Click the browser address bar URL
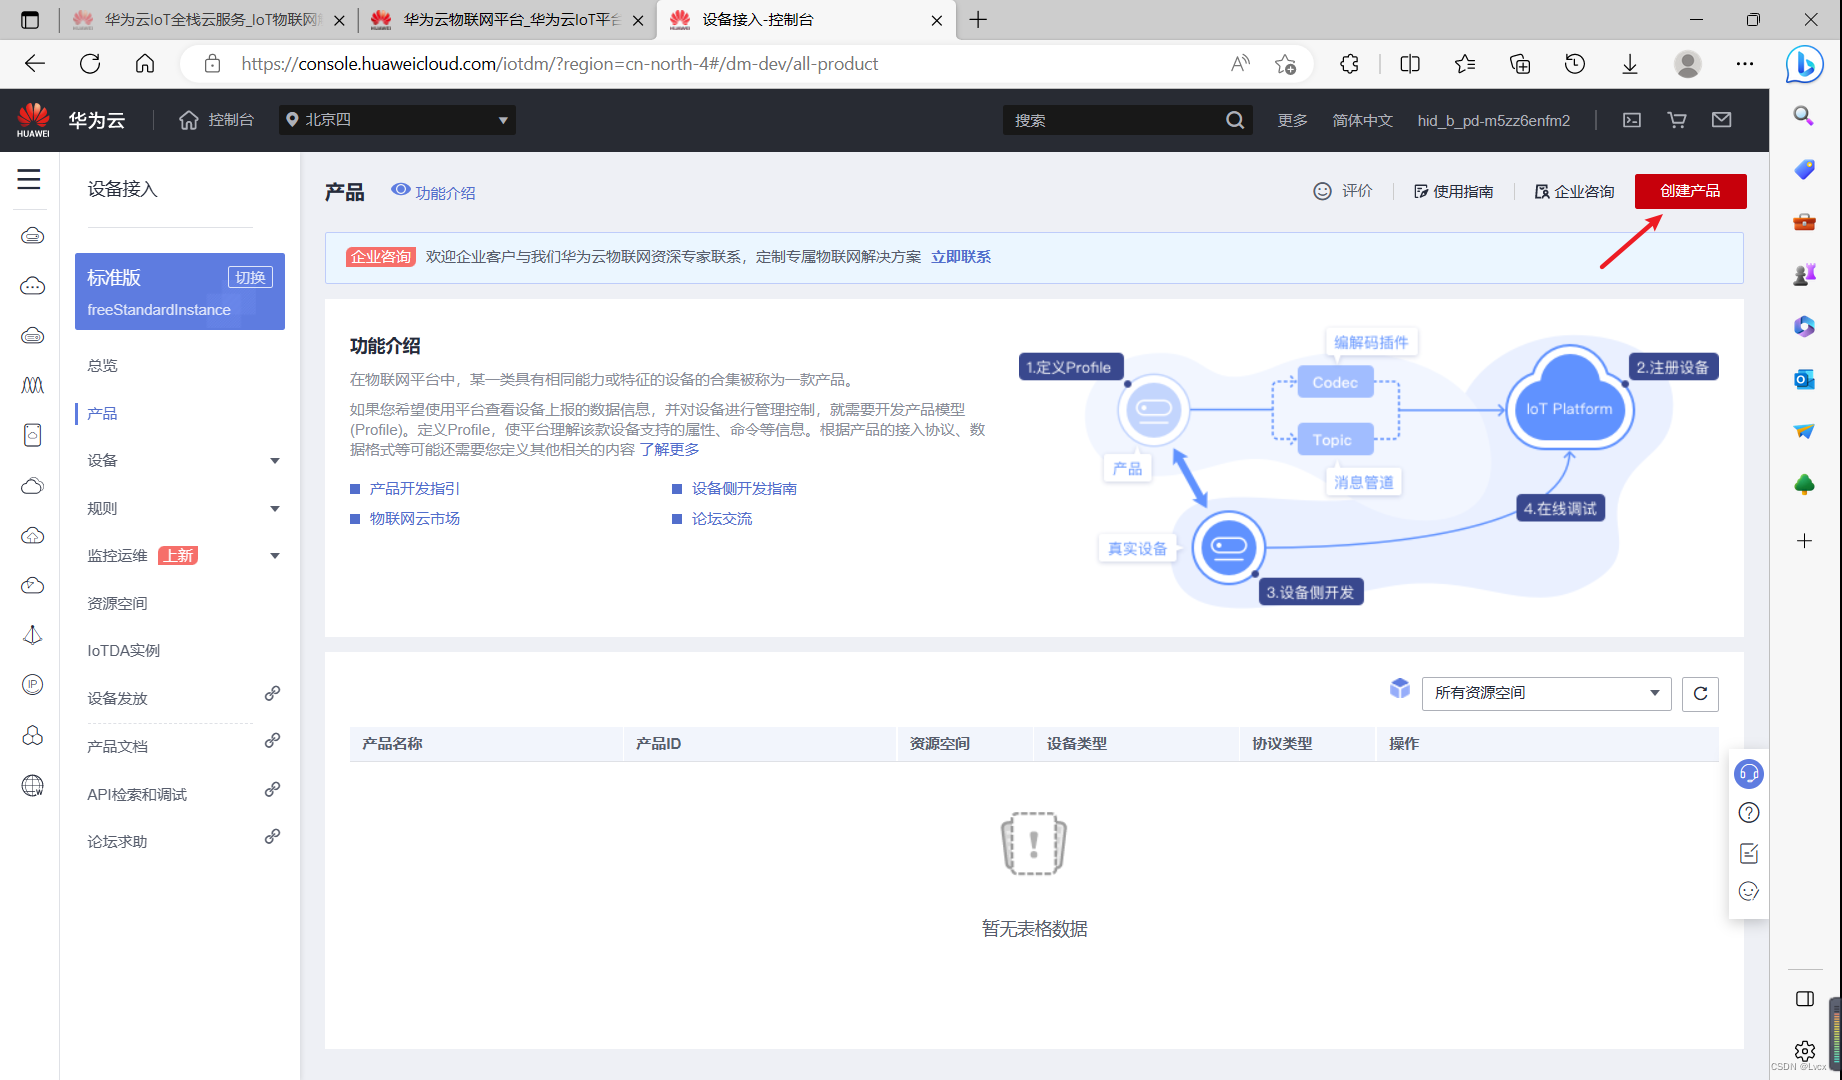The height and width of the screenshot is (1080, 1842). (560, 64)
